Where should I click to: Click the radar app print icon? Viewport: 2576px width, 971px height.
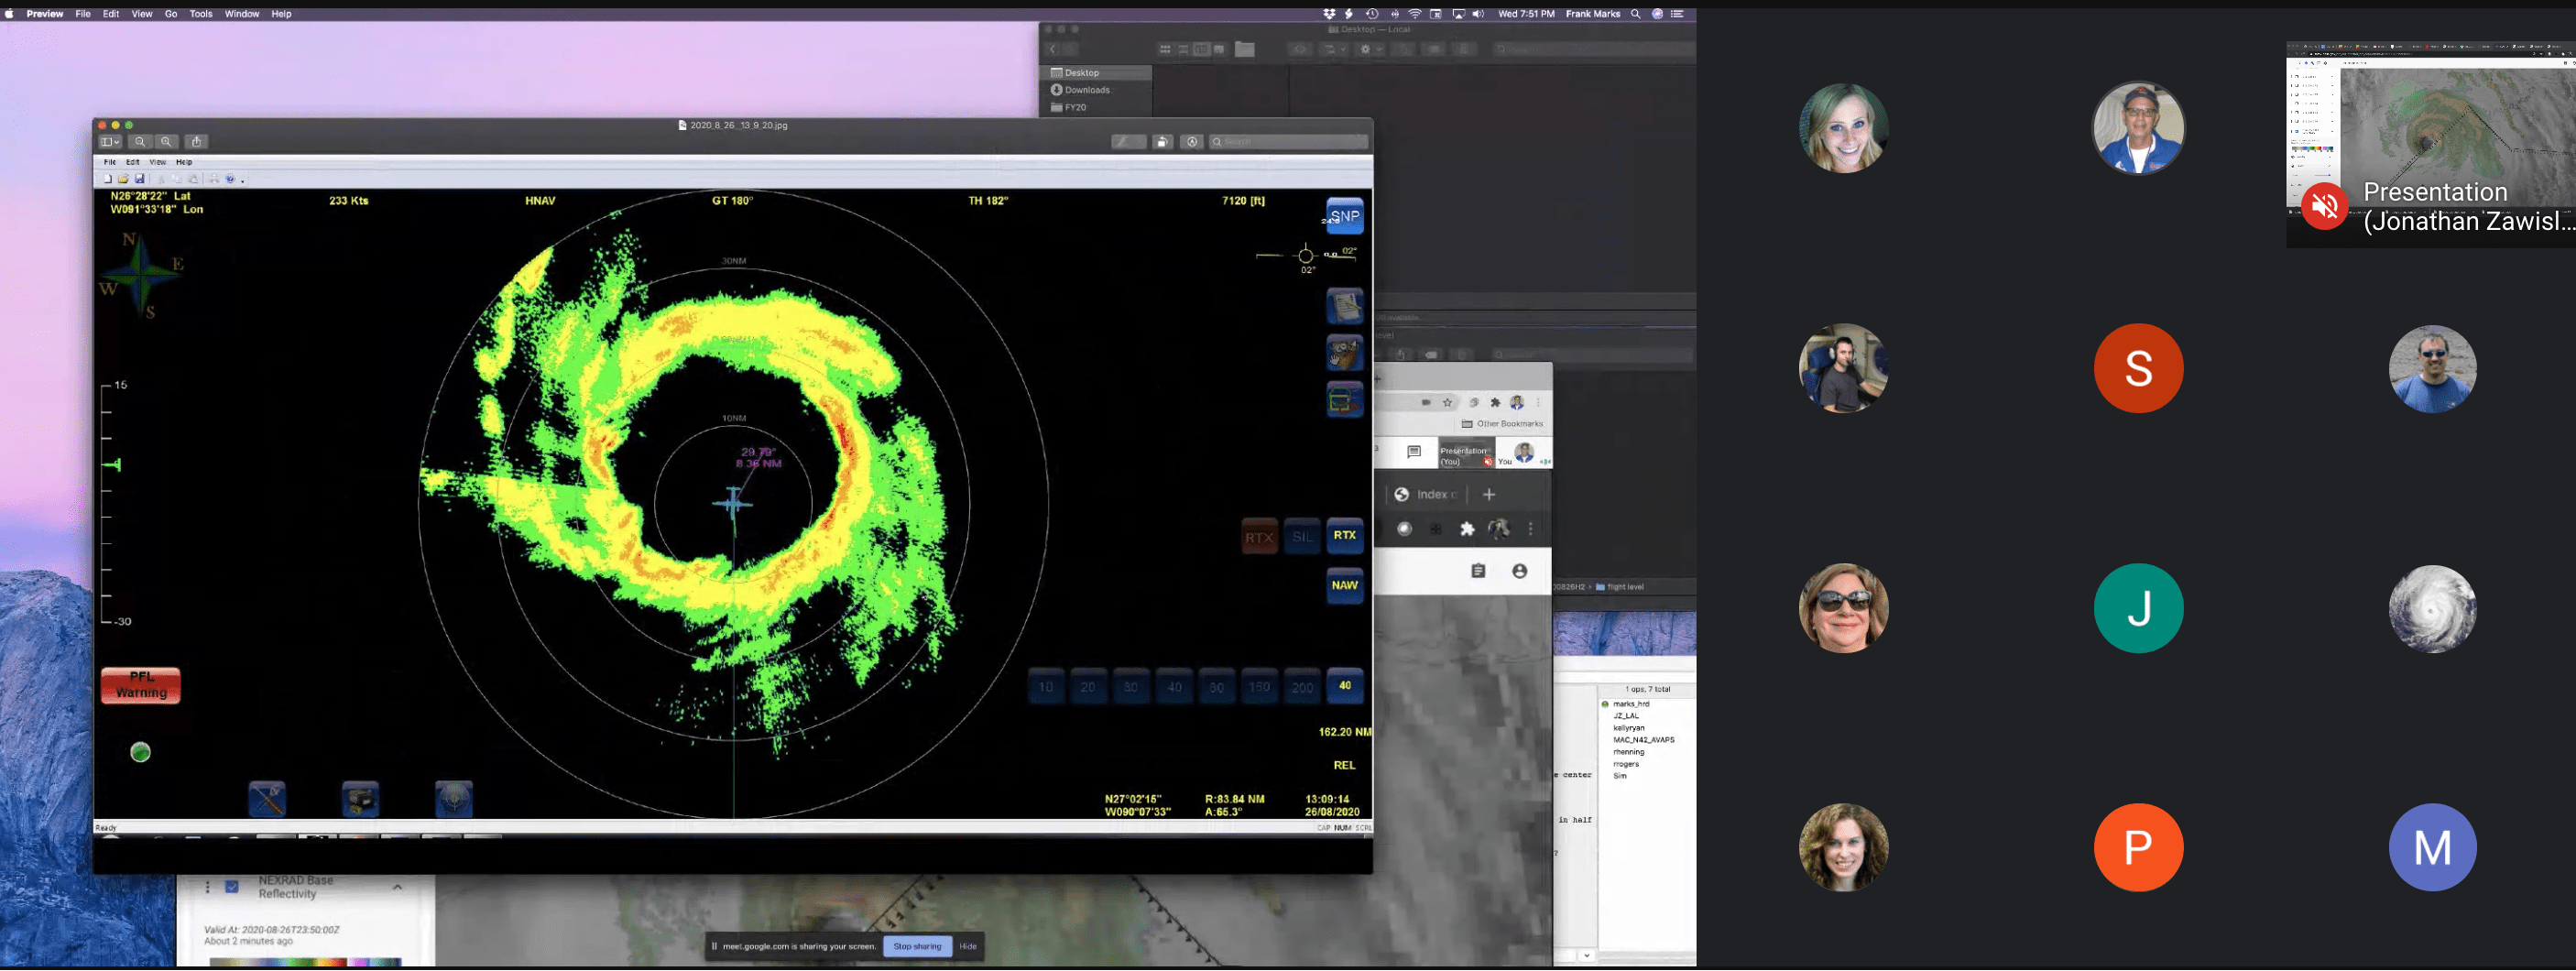pos(214,179)
